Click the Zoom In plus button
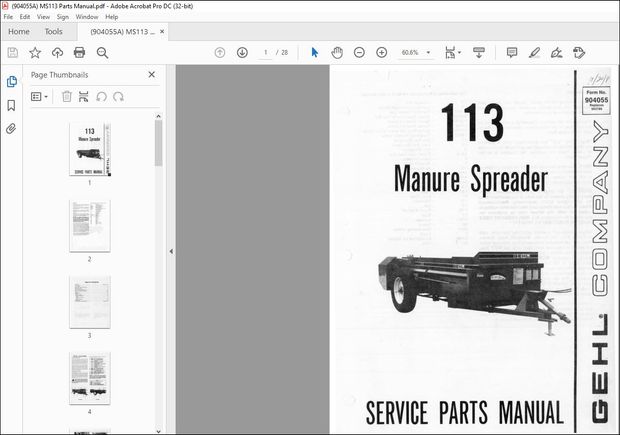 [381, 52]
